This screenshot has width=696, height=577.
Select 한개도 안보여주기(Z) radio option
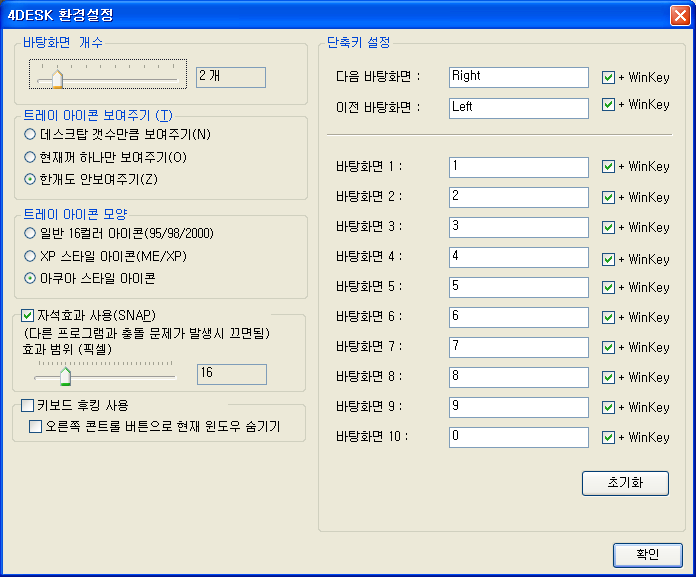pyautogui.click(x=31, y=179)
